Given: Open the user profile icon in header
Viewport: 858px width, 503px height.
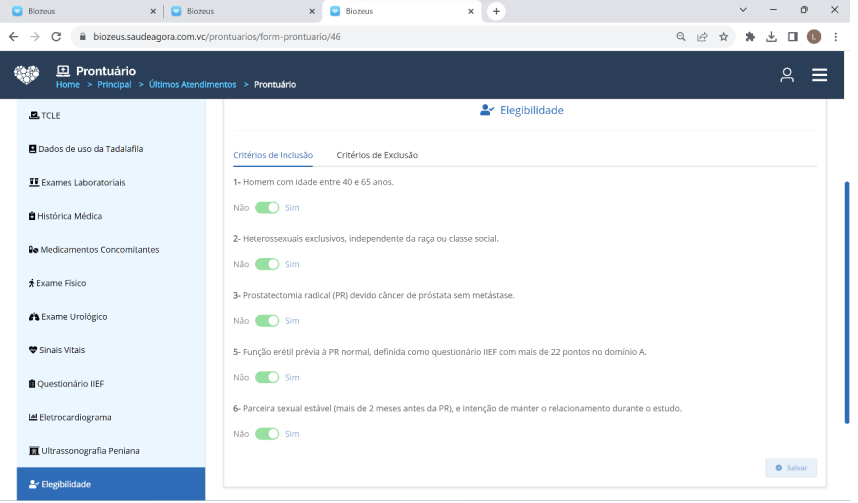Looking at the screenshot, I should [x=787, y=75].
